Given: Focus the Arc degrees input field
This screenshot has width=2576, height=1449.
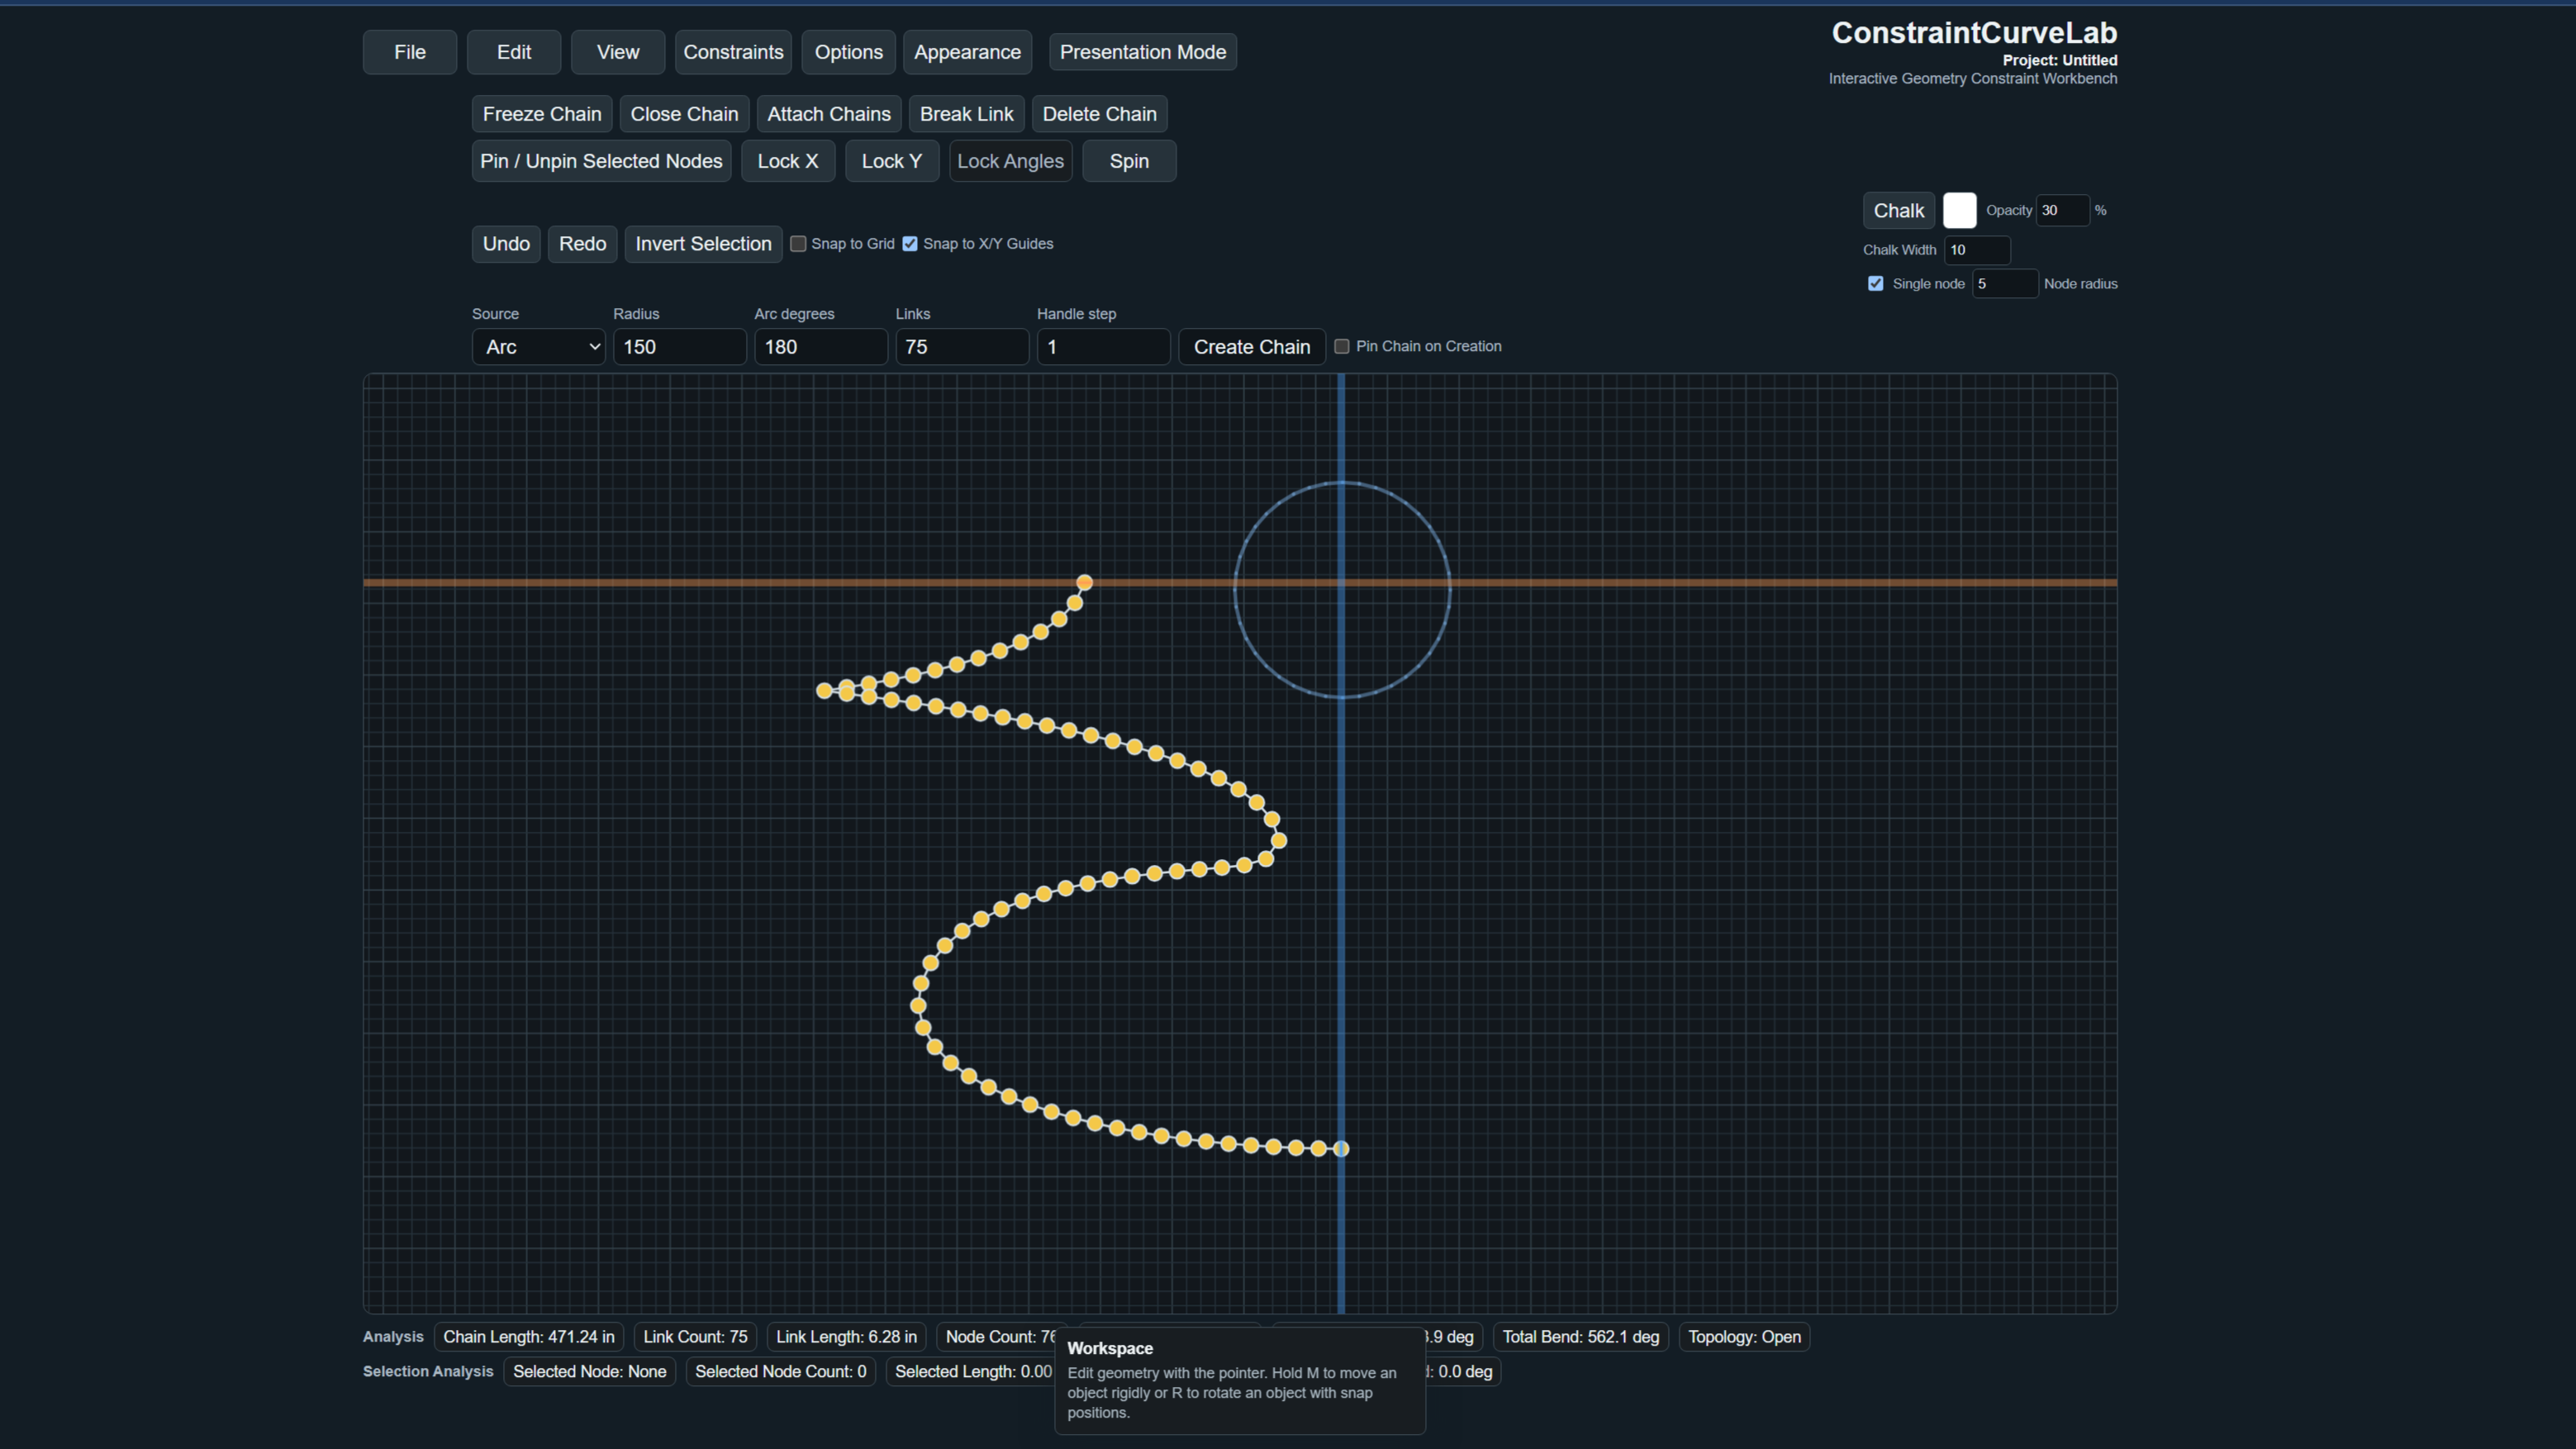Looking at the screenshot, I should click(820, 347).
